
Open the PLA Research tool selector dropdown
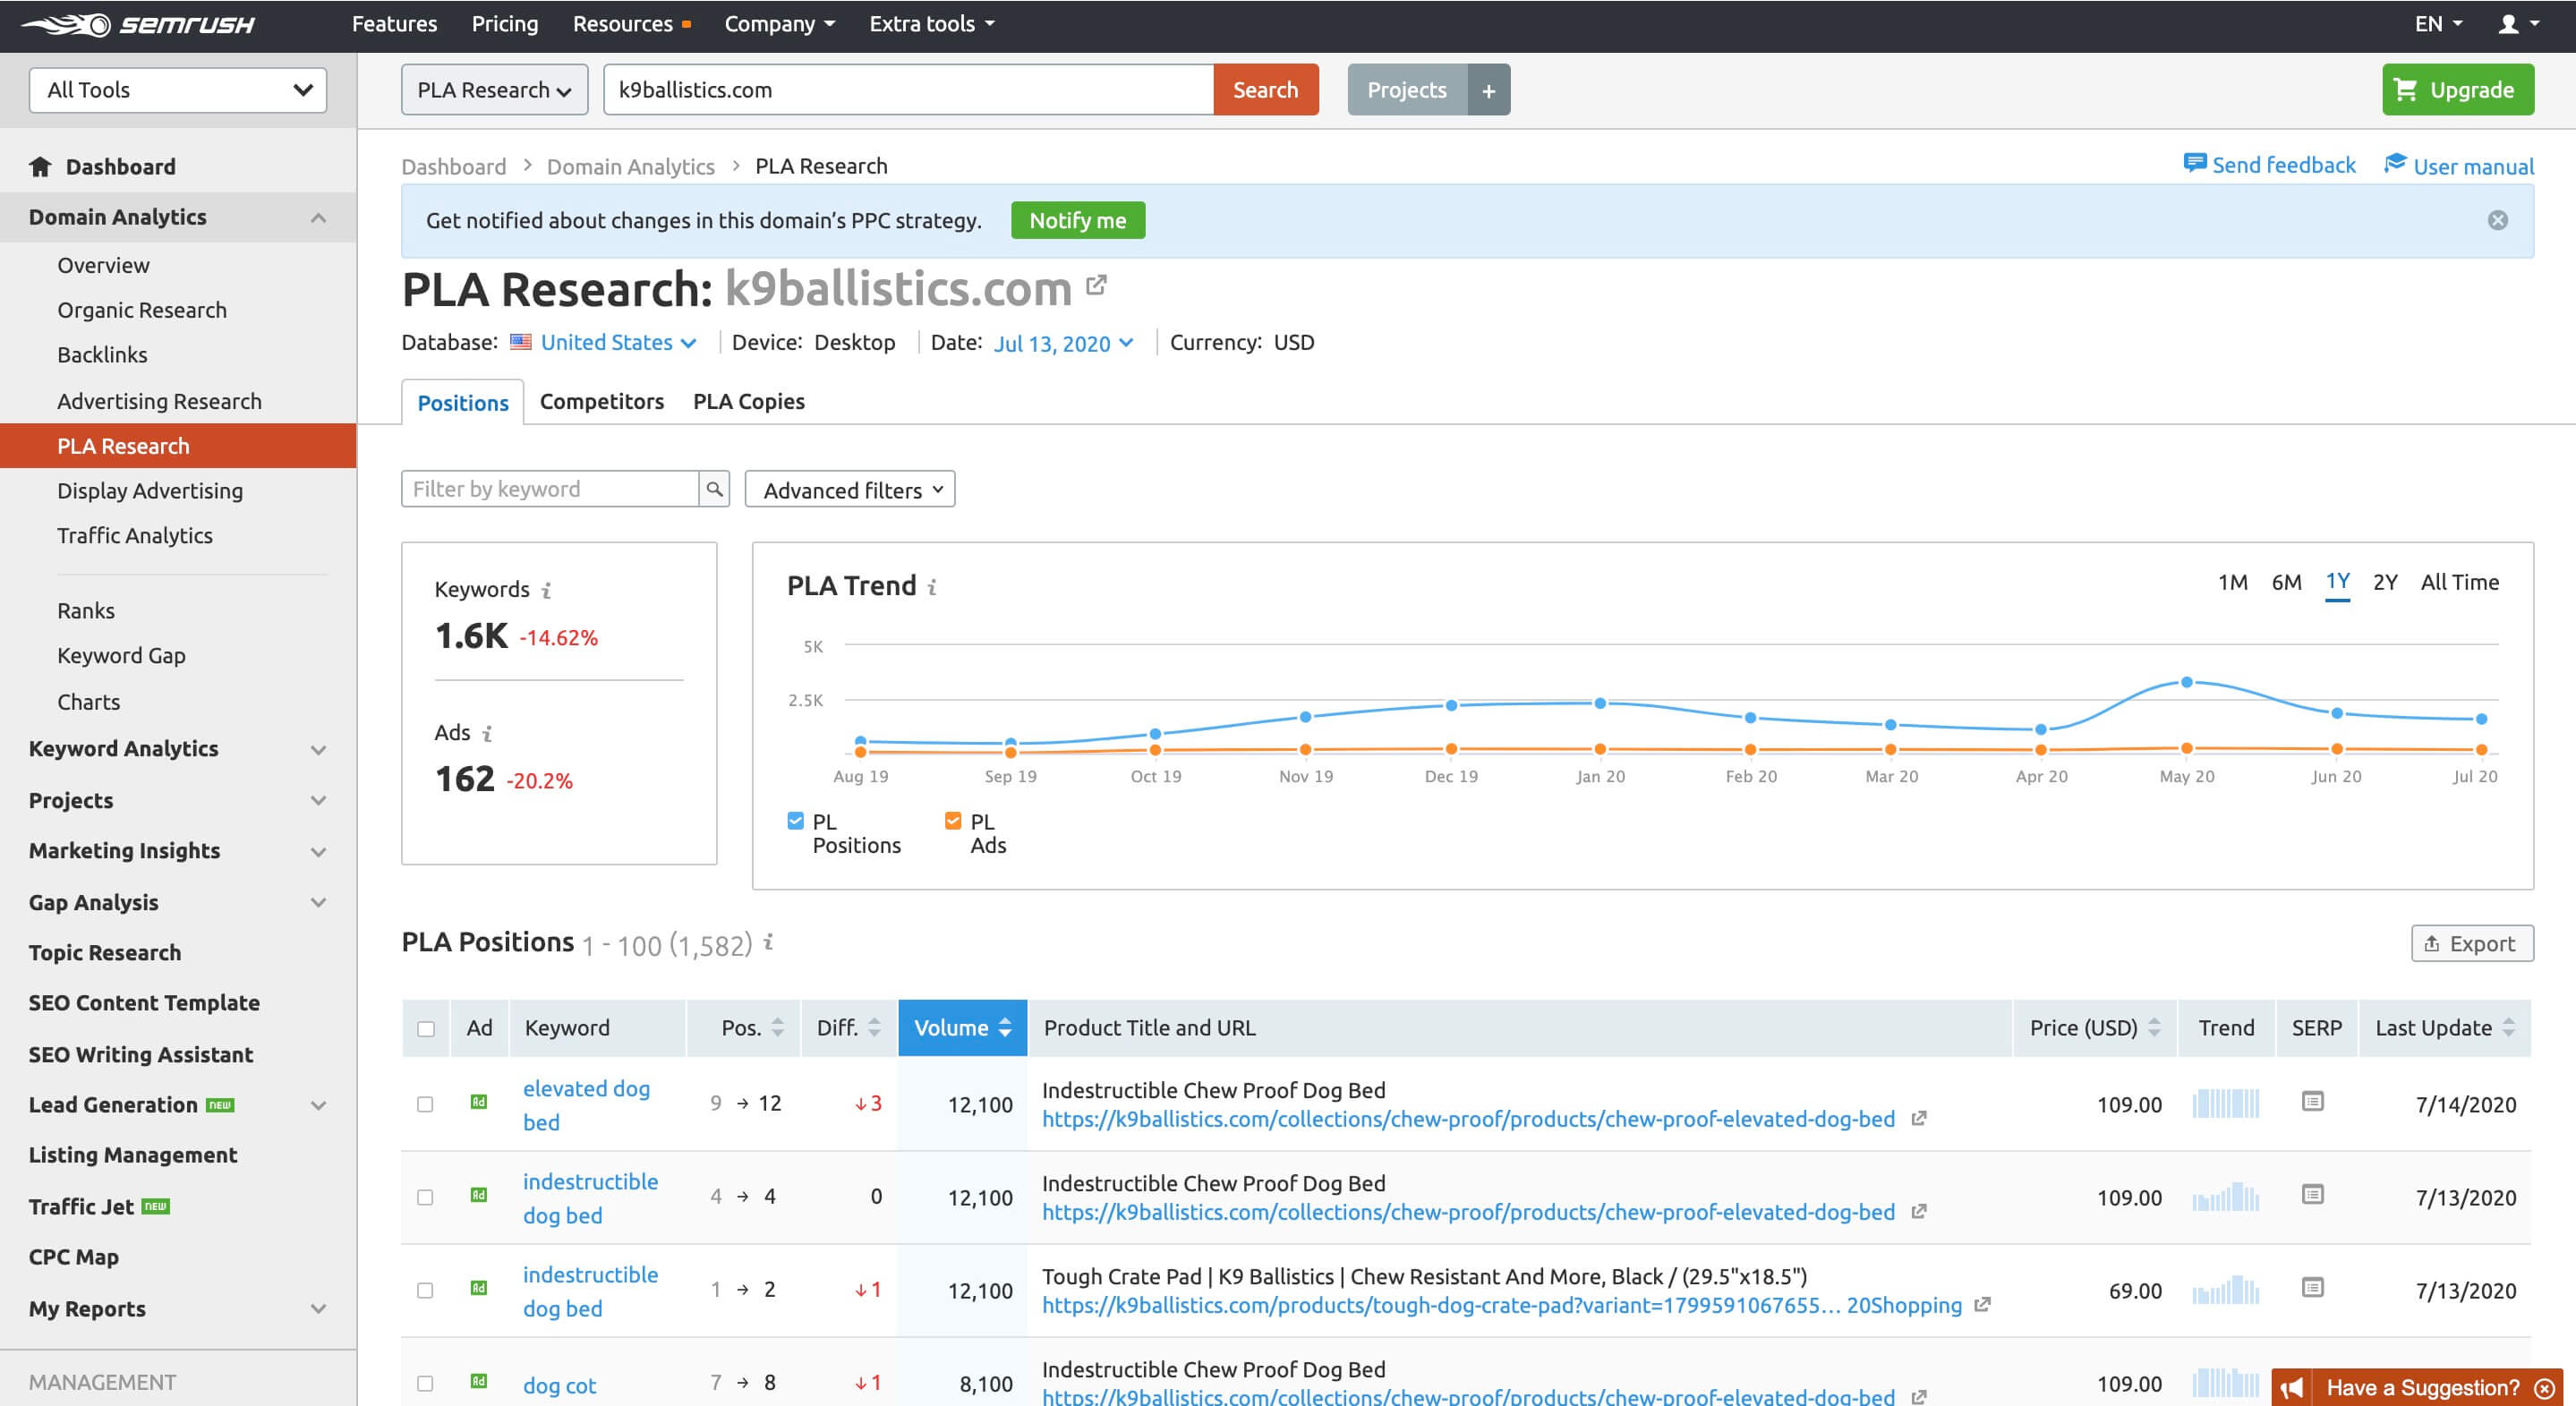click(494, 90)
